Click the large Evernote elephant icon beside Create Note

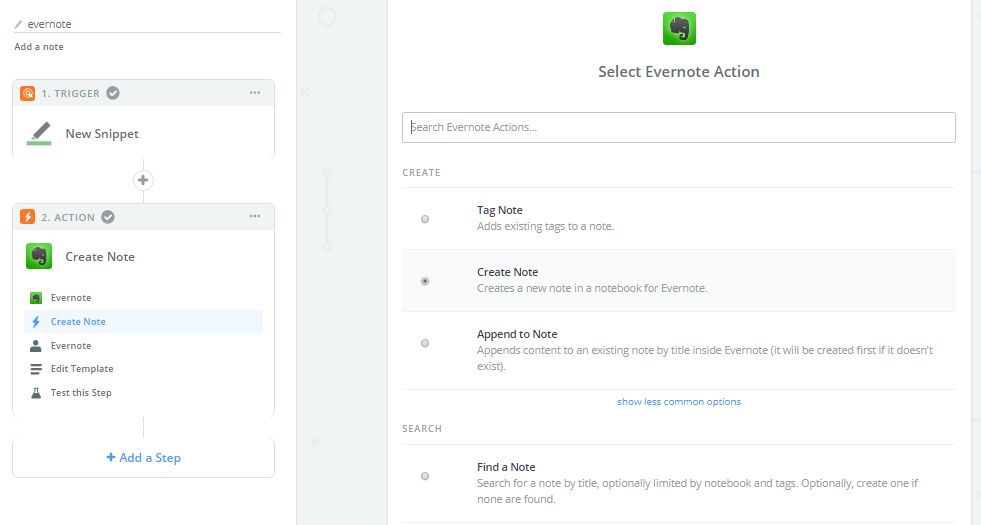[x=39, y=257]
